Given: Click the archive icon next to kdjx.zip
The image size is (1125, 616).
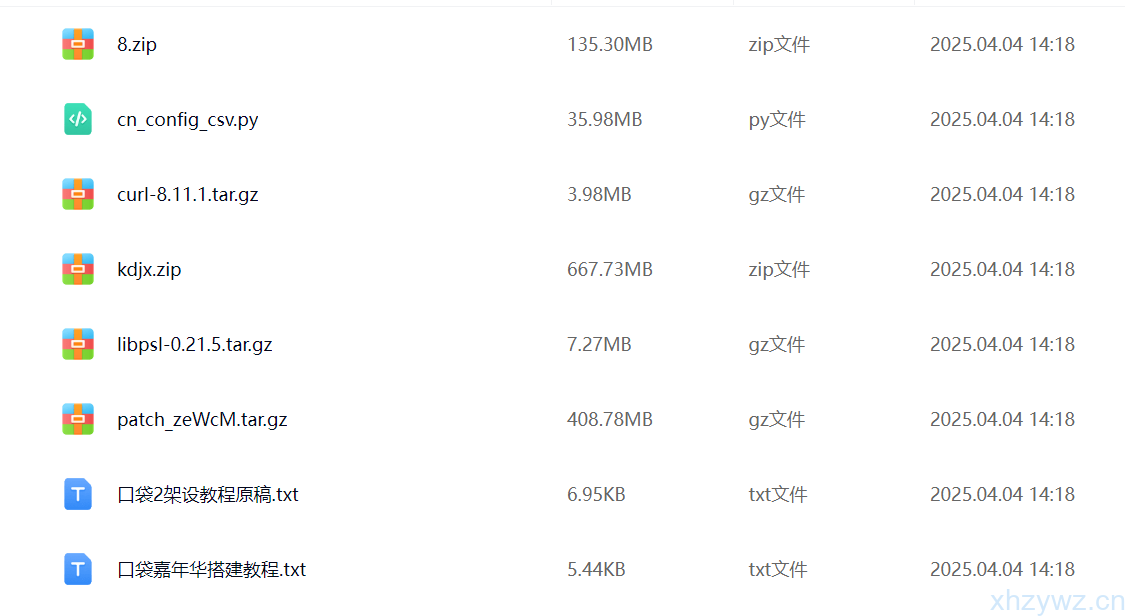Looking at the screenshot, I should (78, 269).
